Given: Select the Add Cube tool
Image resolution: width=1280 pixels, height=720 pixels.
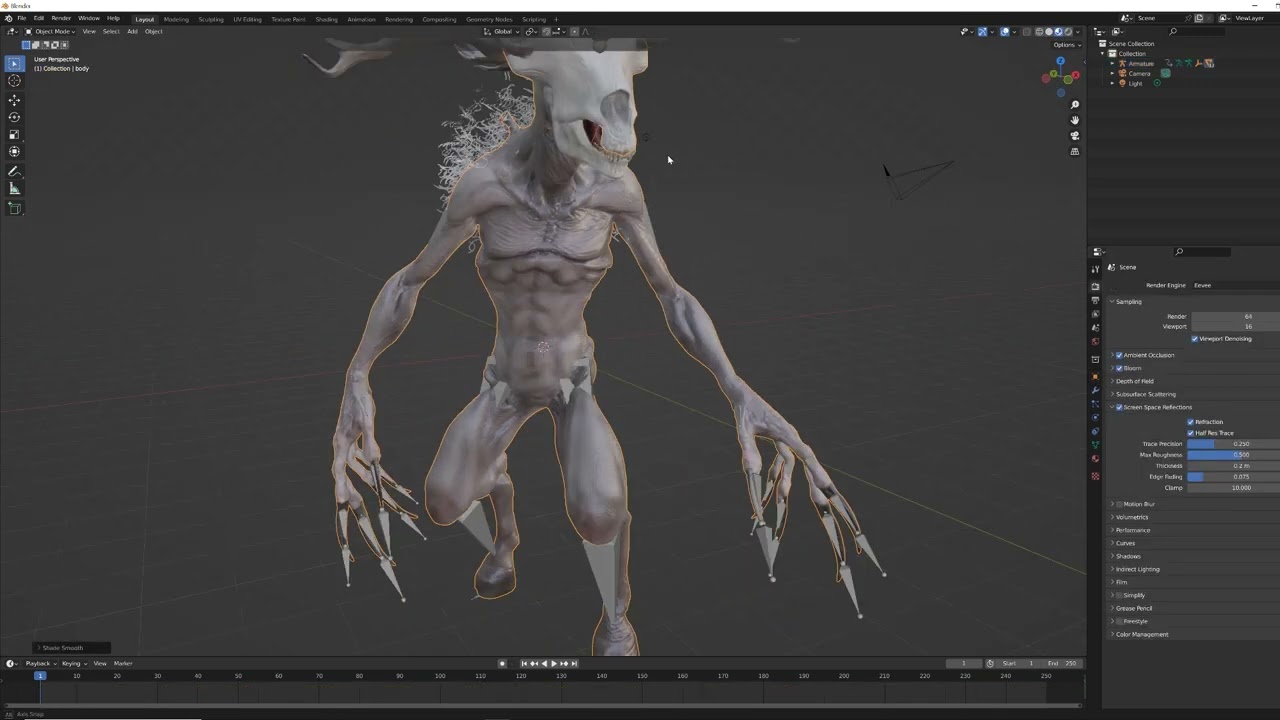Looking at the screenshot, I should click(14, 209).
